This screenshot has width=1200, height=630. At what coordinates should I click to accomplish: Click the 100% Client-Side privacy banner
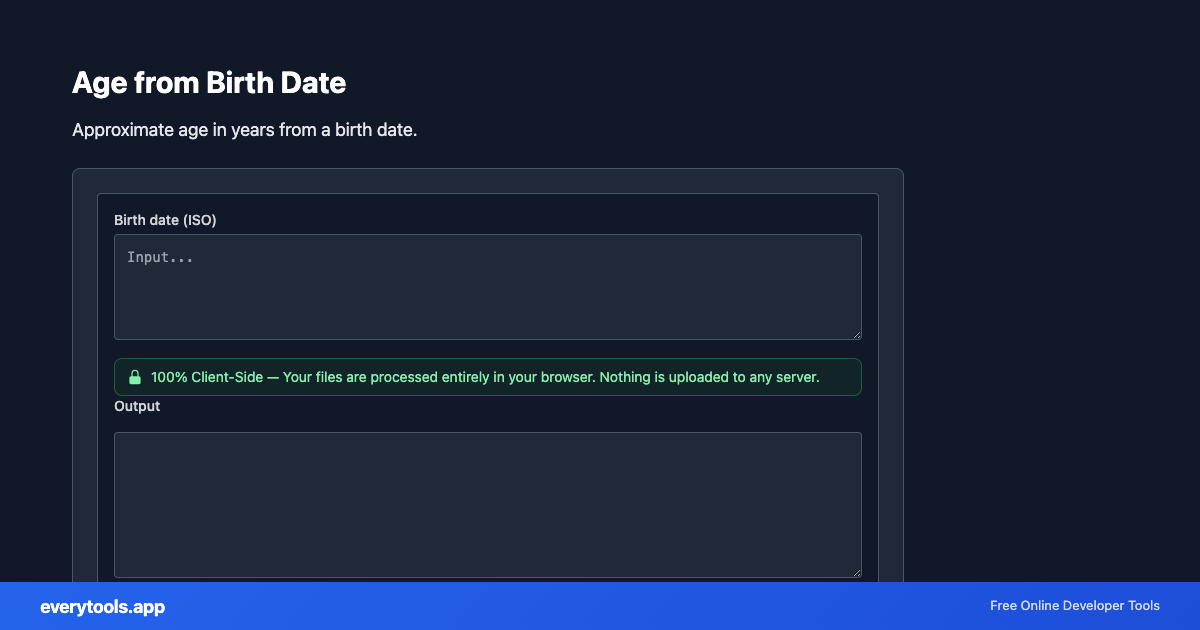(487, 377)
